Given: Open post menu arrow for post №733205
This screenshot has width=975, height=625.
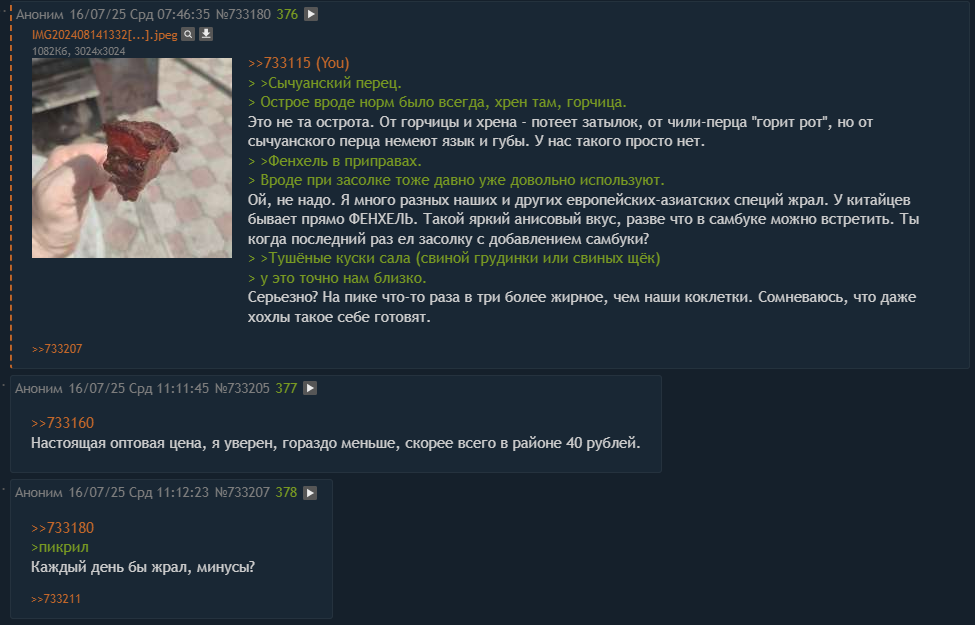Looking at the screenshot, I should [310, 388].
